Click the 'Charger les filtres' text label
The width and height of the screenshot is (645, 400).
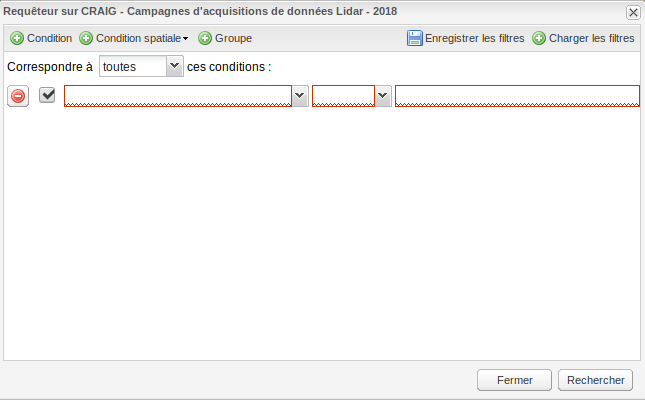click(592, 38)
